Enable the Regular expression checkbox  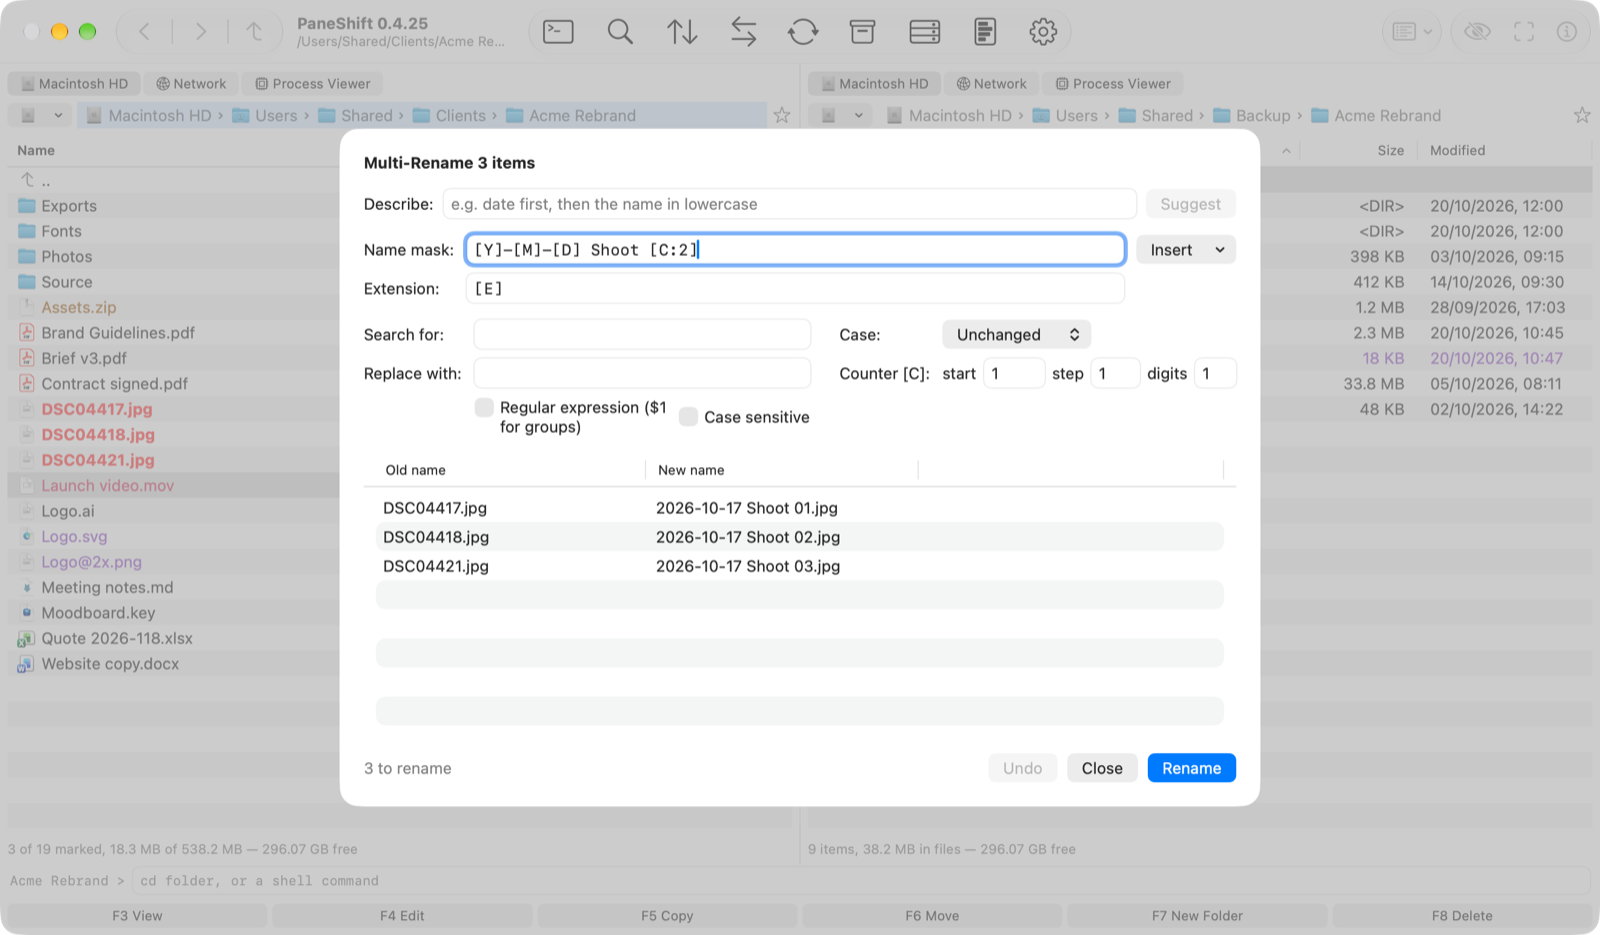[484, 407]
